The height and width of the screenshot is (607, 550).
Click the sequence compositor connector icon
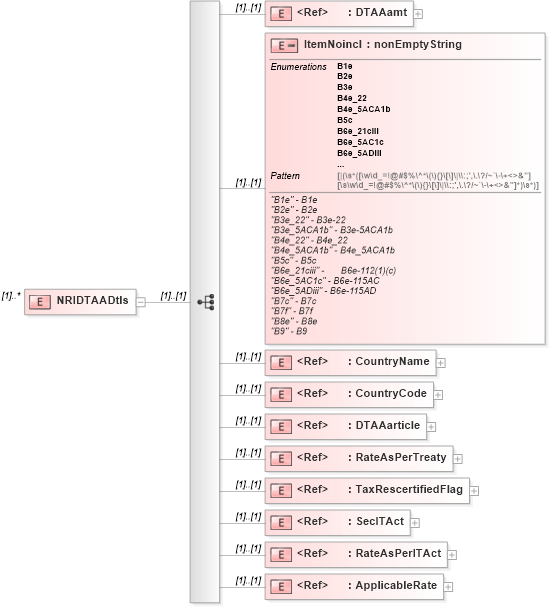(x=206, y=302)
